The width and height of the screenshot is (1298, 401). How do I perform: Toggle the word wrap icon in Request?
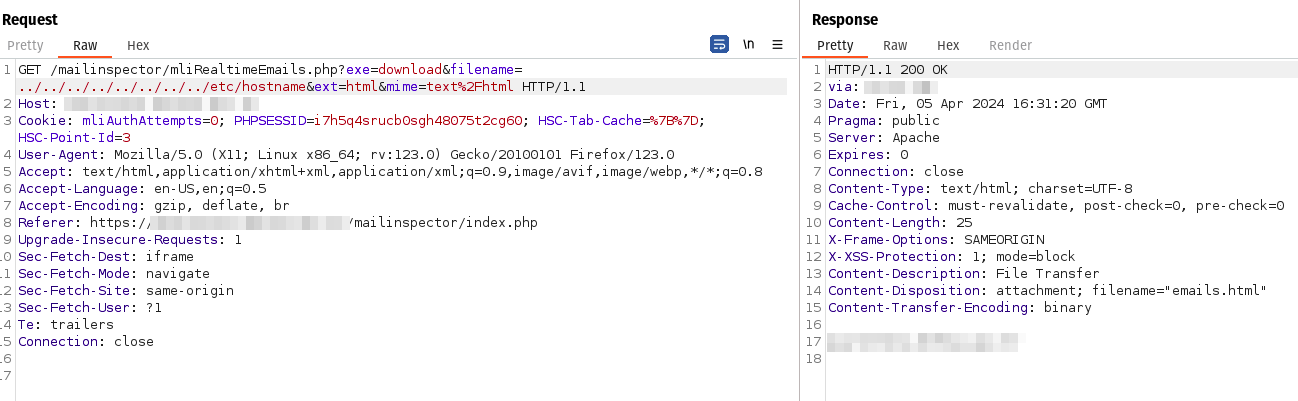point(719,44)
